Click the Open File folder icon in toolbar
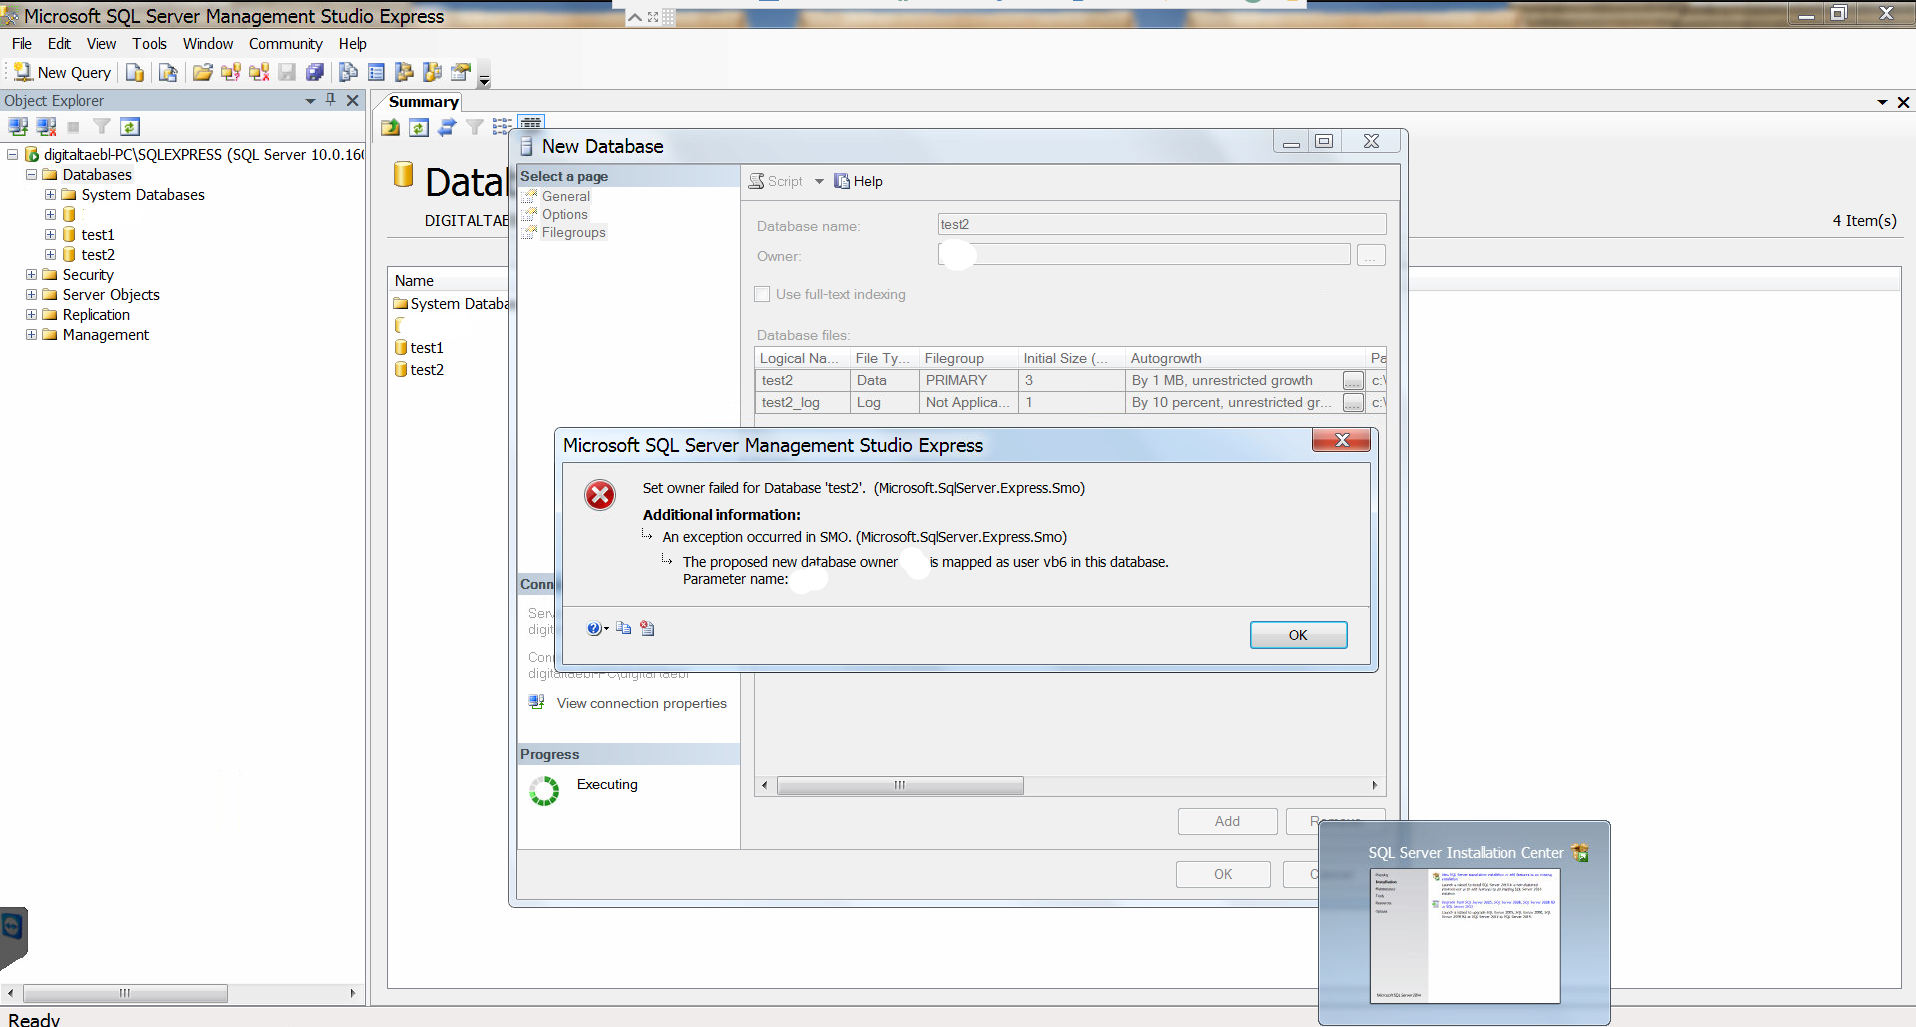This screenshot has width=1916, height=1027. click(202, 72)
